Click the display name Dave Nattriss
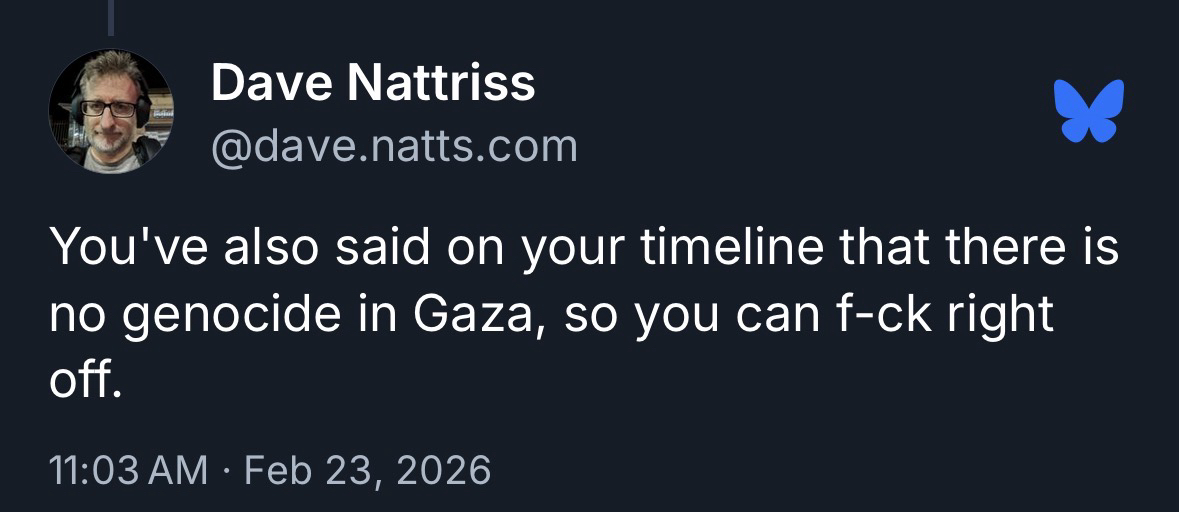Viewport: 1179px width, 512px height. coord(373,83)
